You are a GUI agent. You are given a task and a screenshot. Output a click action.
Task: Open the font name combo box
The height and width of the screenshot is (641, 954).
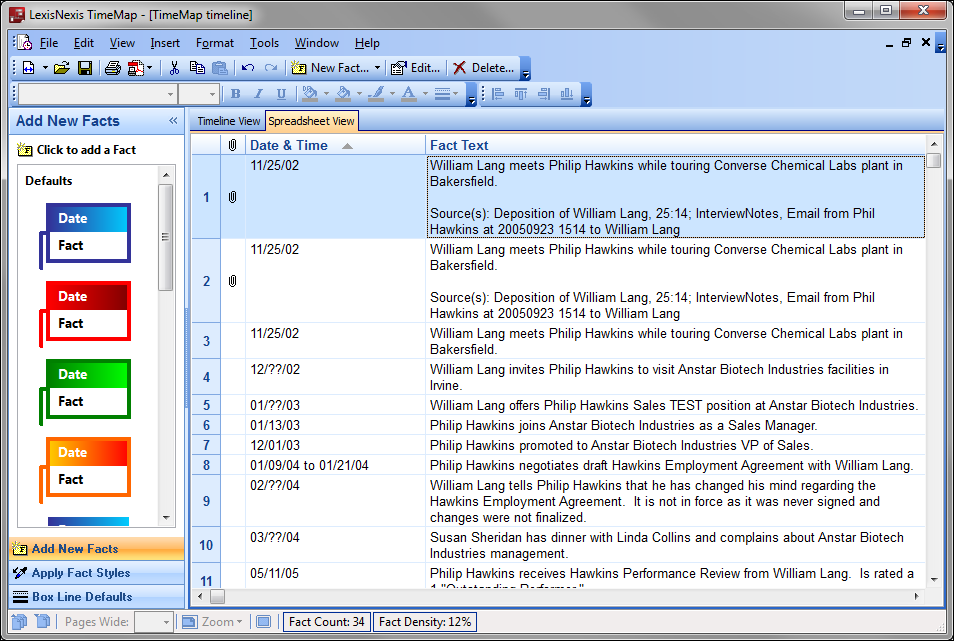pos(97,94)
